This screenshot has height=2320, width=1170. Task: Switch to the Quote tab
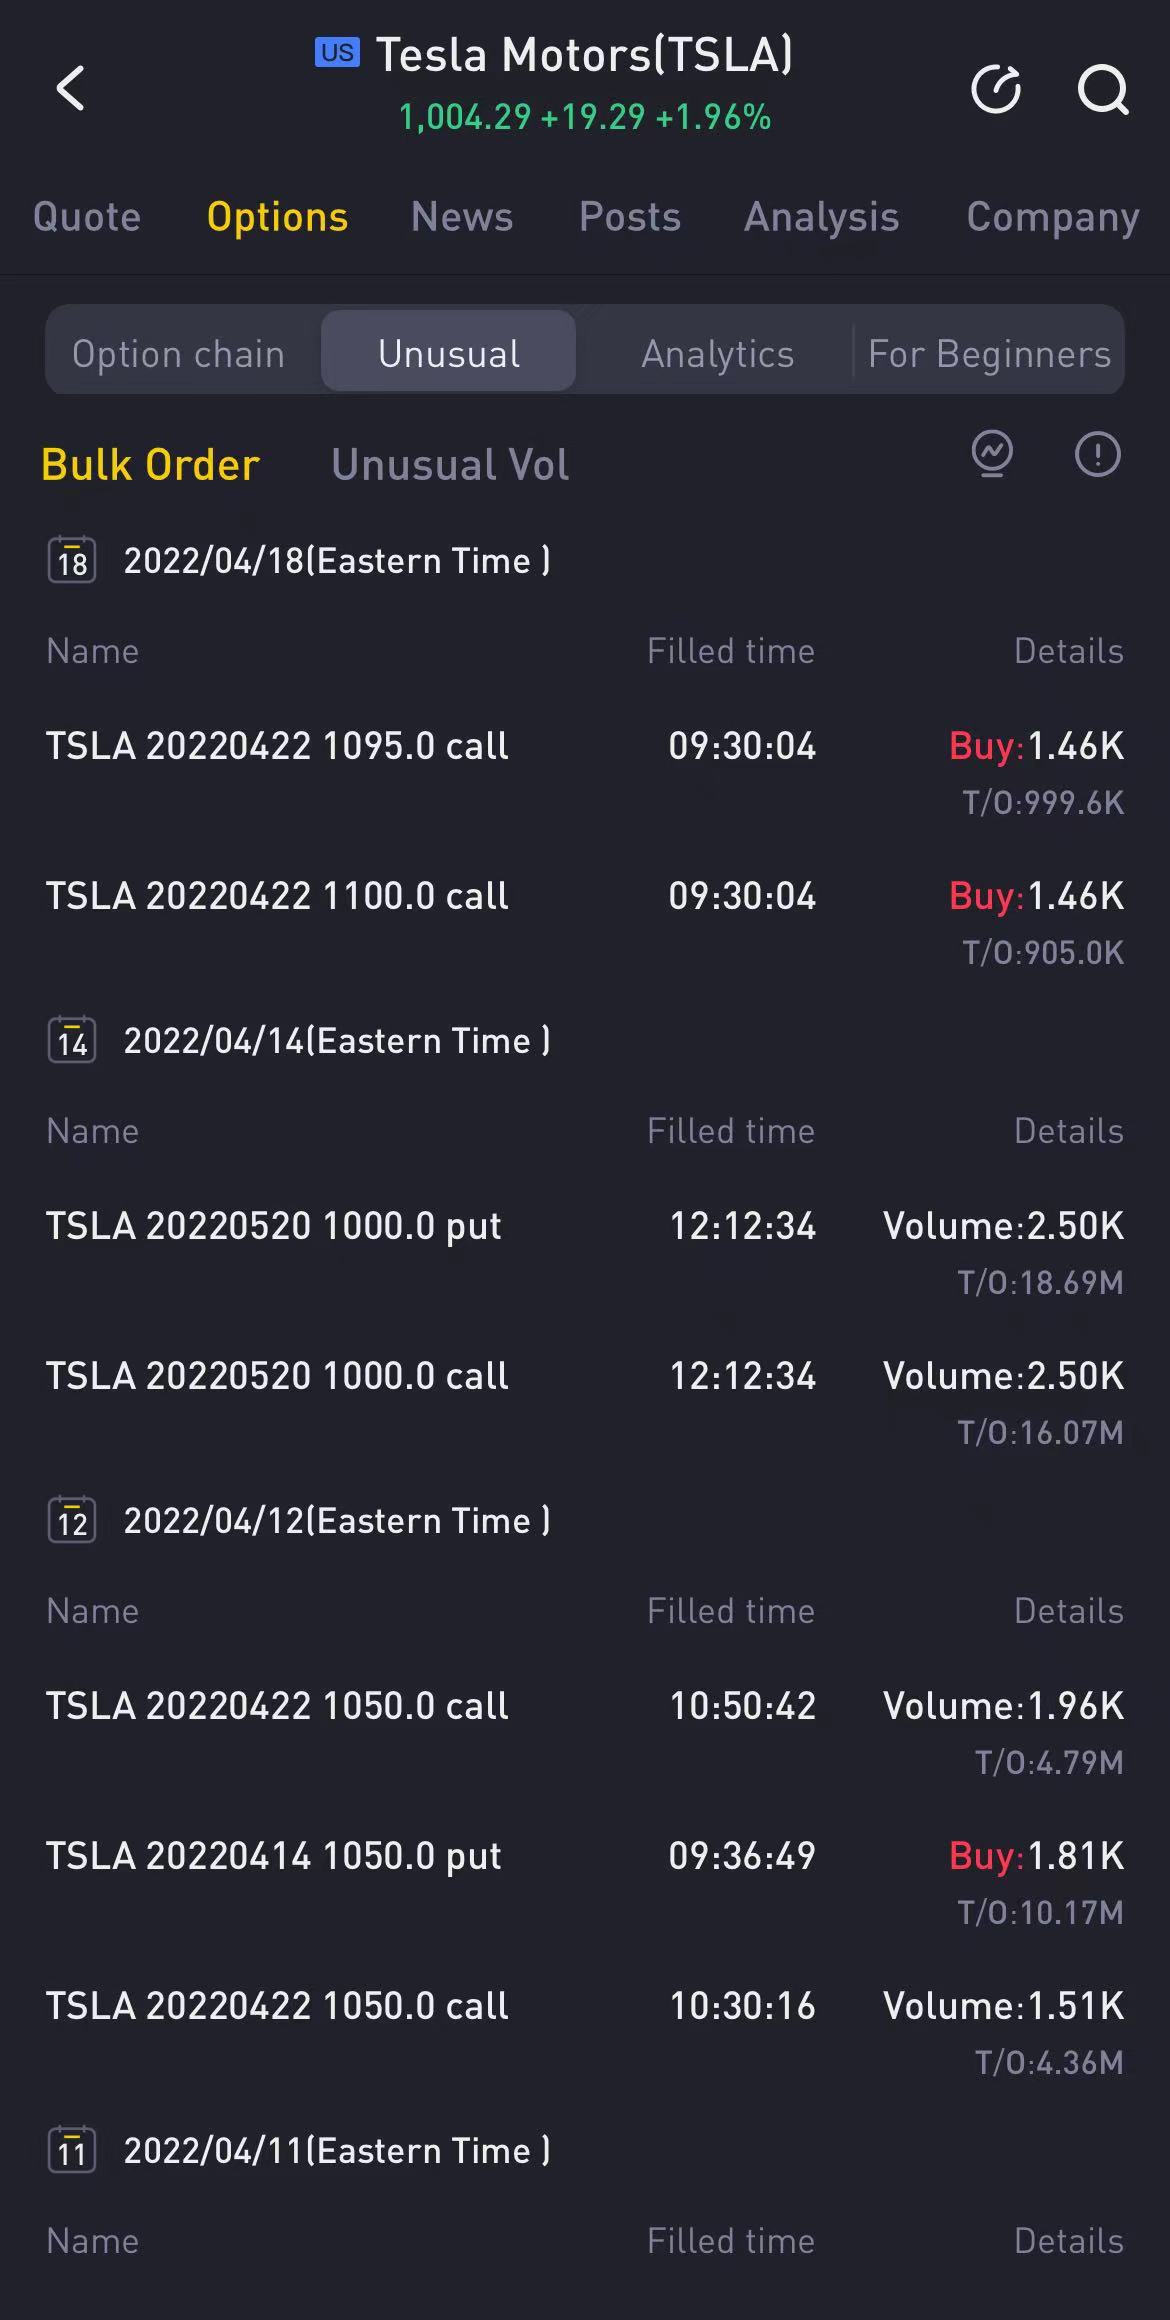coord(87,217)
